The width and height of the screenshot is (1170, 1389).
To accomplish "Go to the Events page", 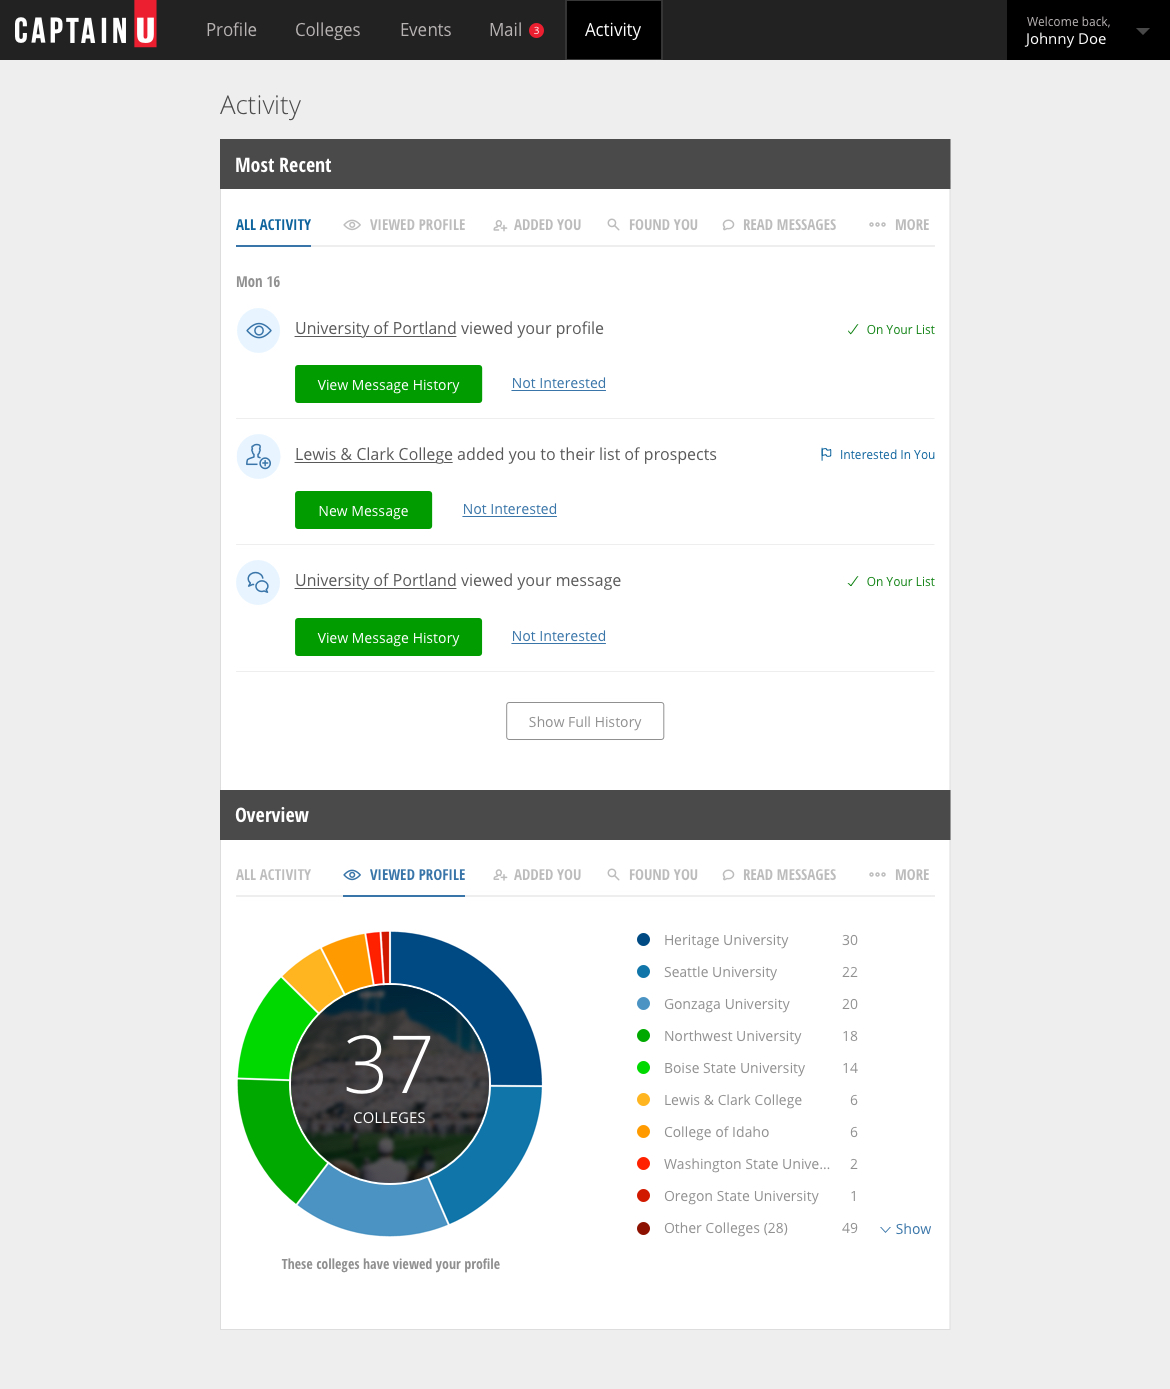I will (x=425, y=30).
